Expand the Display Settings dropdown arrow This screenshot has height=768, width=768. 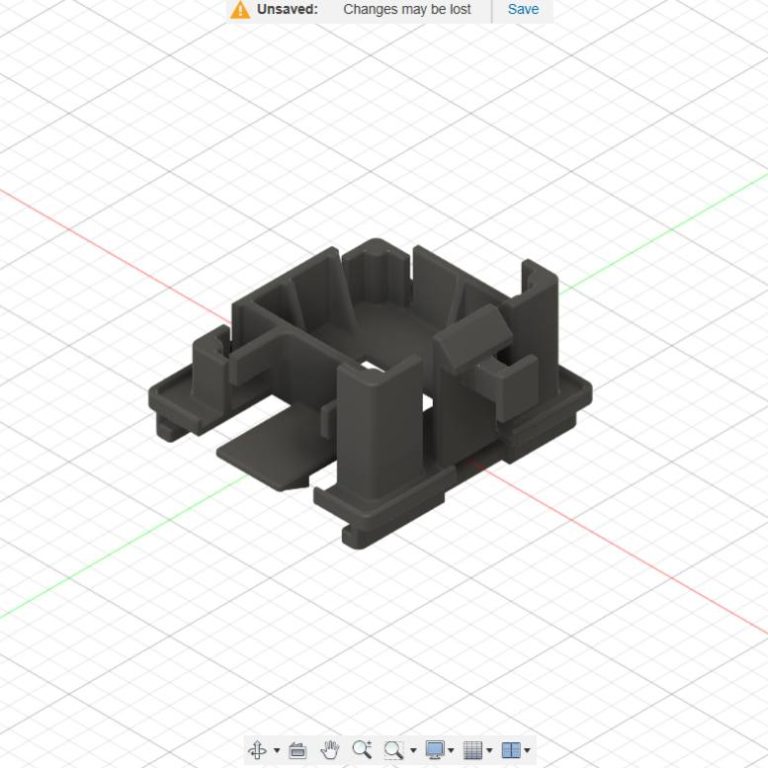[x=451, y=750]
